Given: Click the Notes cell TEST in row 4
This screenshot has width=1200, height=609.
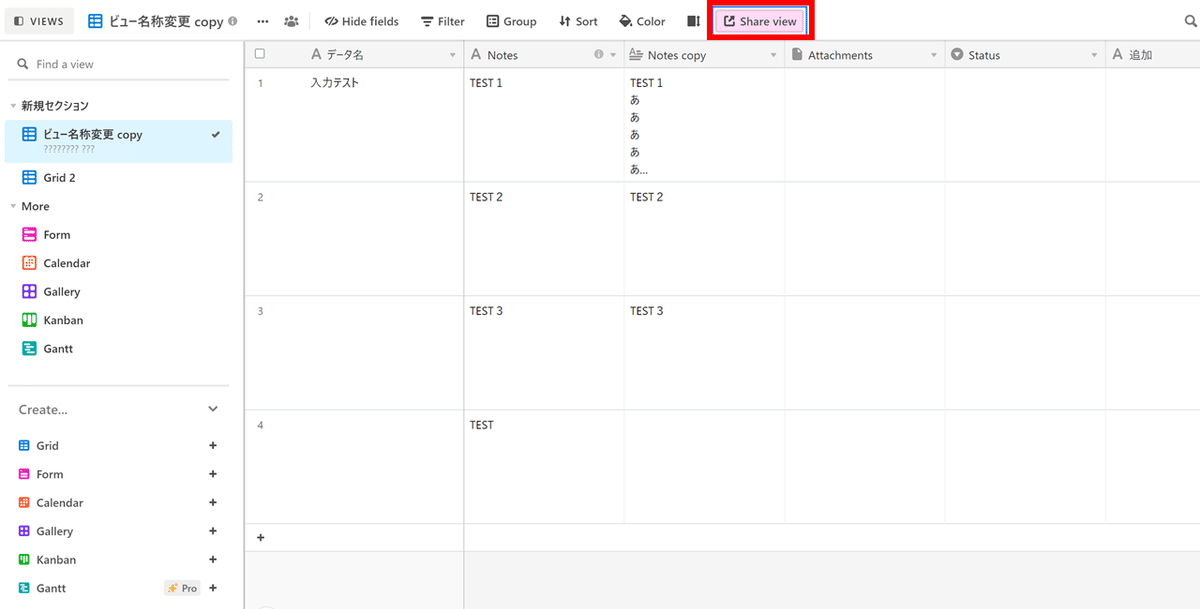Looking at the screenshot, I should (544, 467).
